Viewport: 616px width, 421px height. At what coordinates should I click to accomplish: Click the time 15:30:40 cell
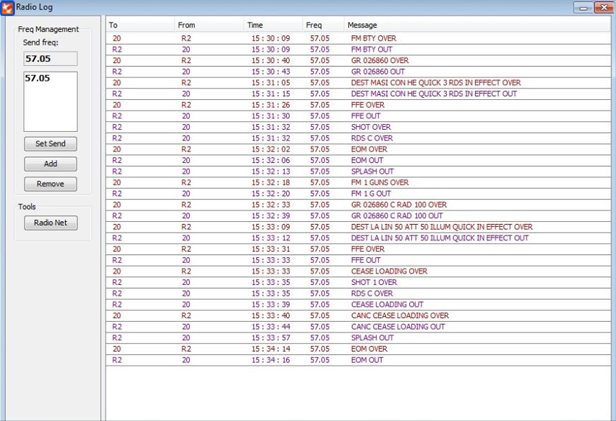point(271,60)
